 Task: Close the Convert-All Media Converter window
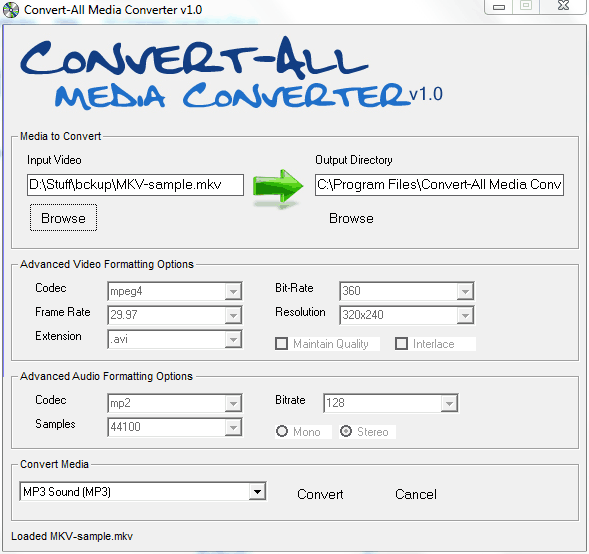pyautogui.click(x=563, y=6)
